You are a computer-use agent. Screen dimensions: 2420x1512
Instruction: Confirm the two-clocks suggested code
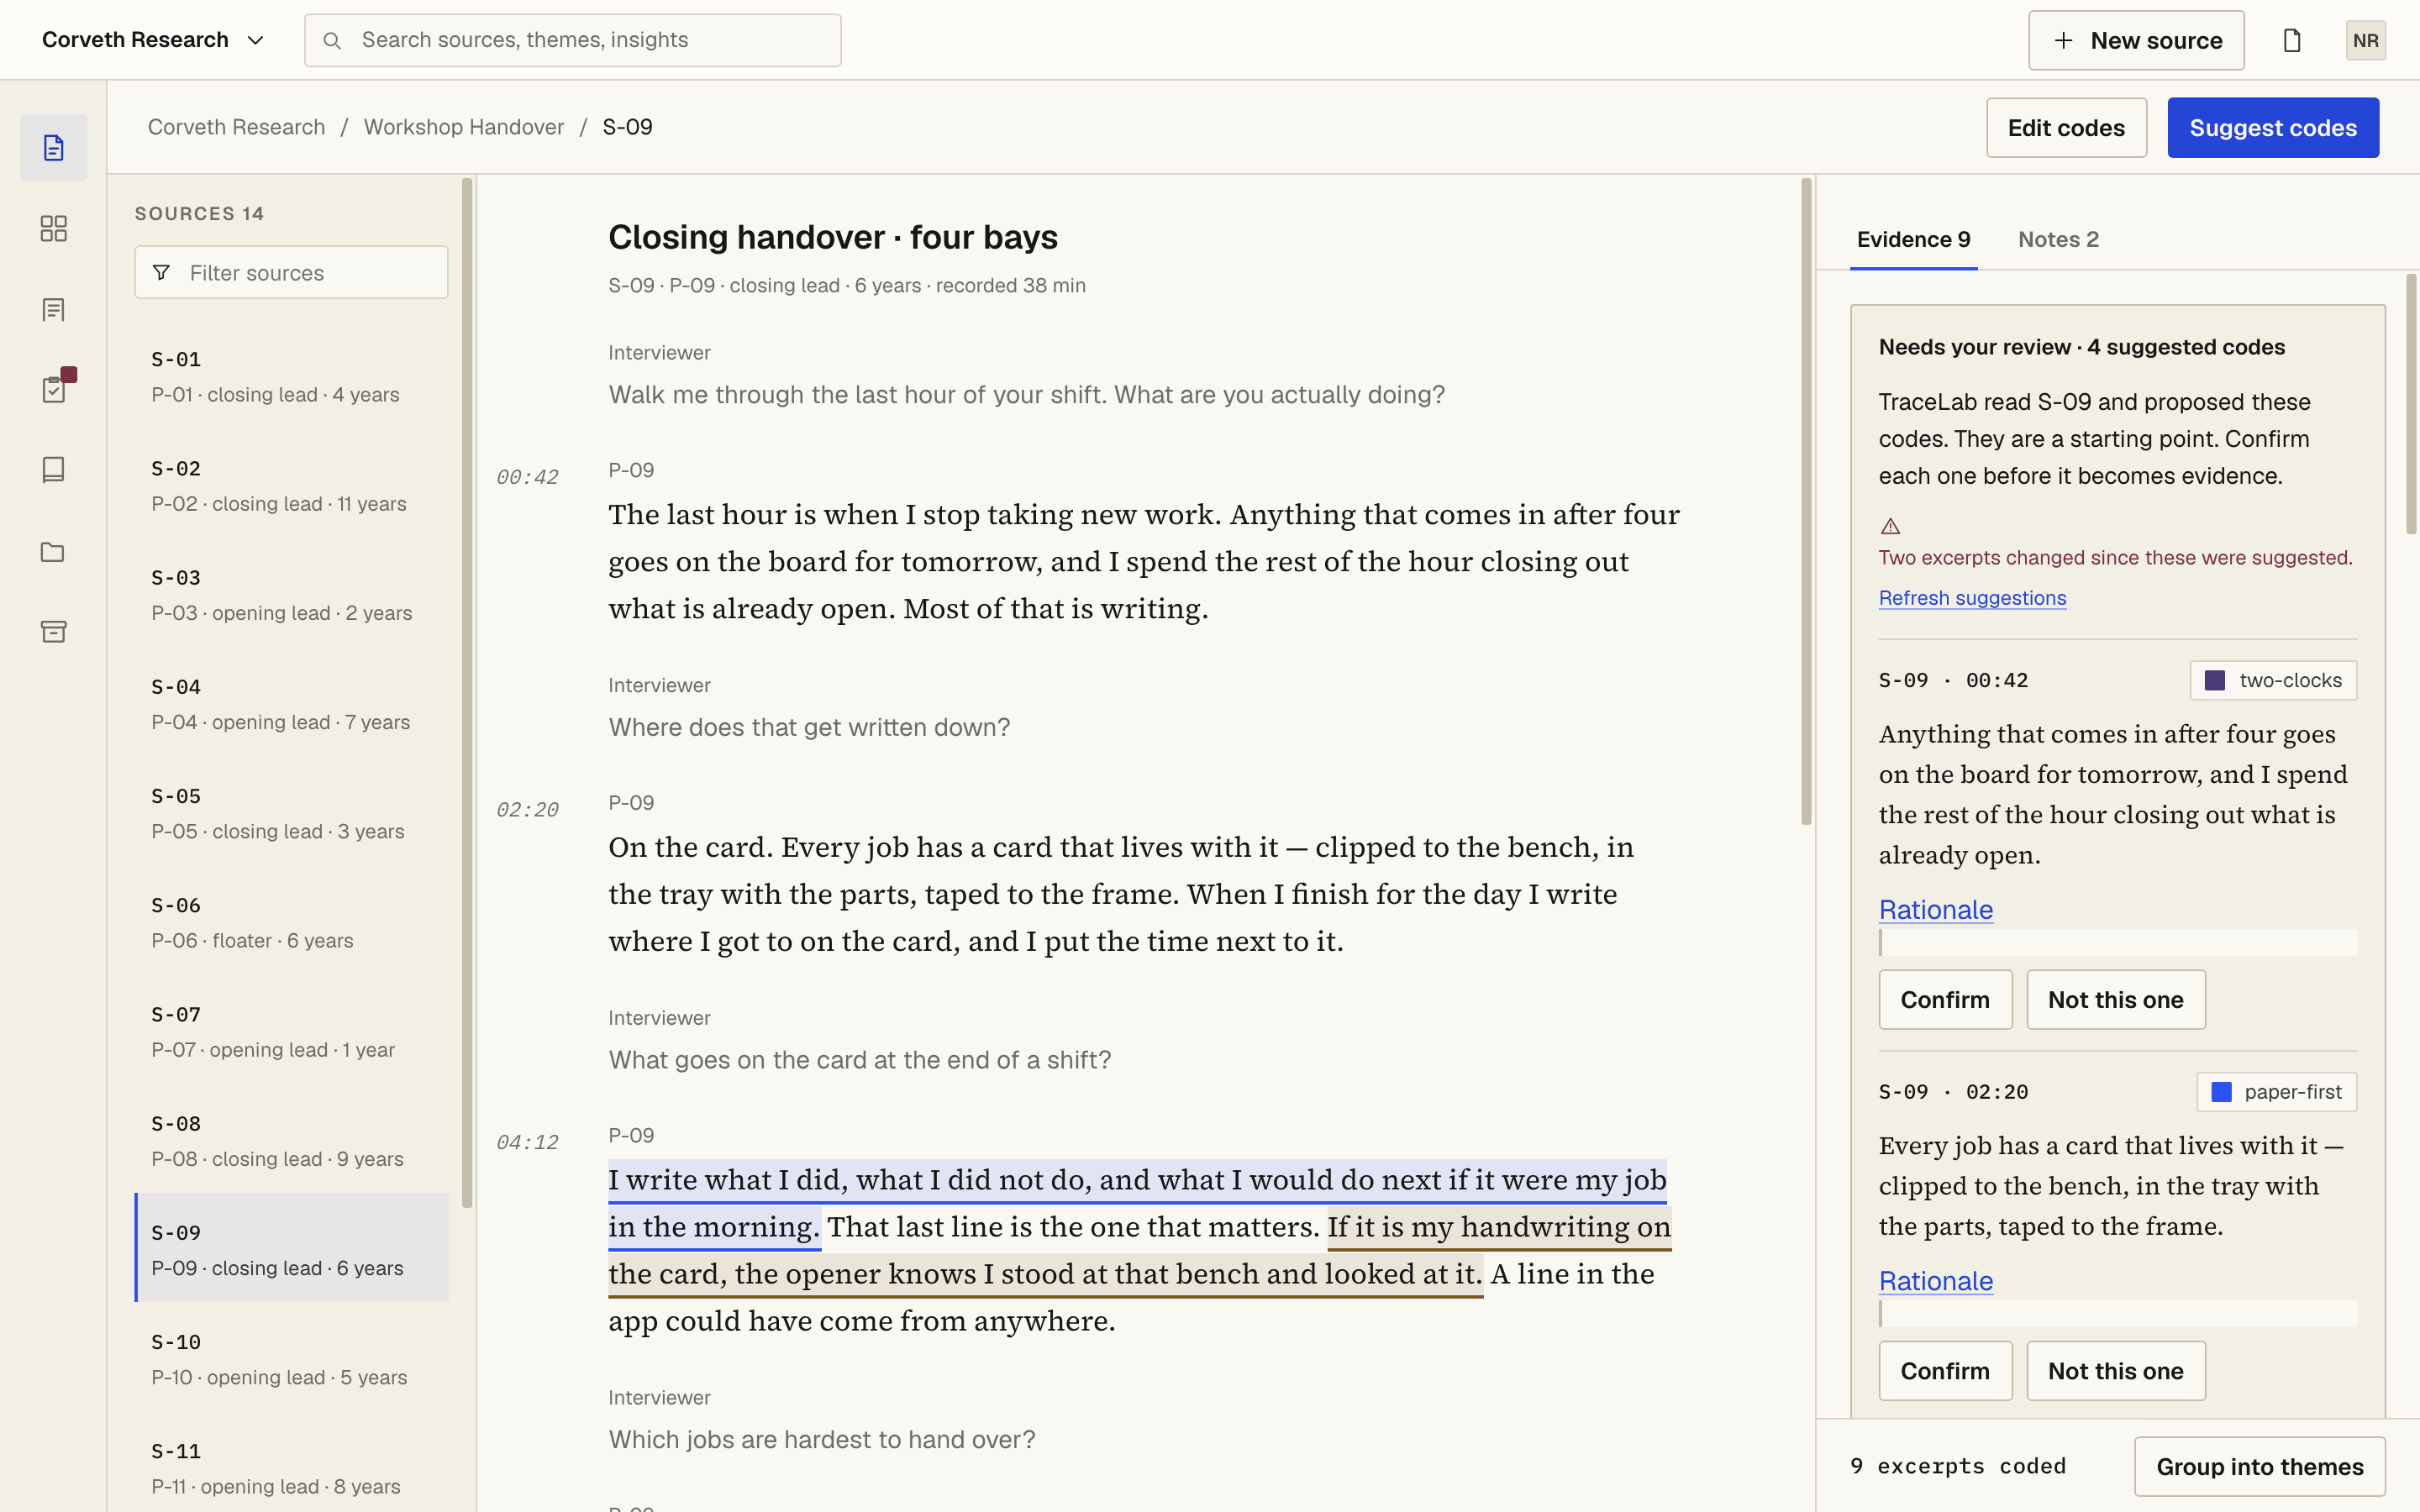pos(1945,1000)
